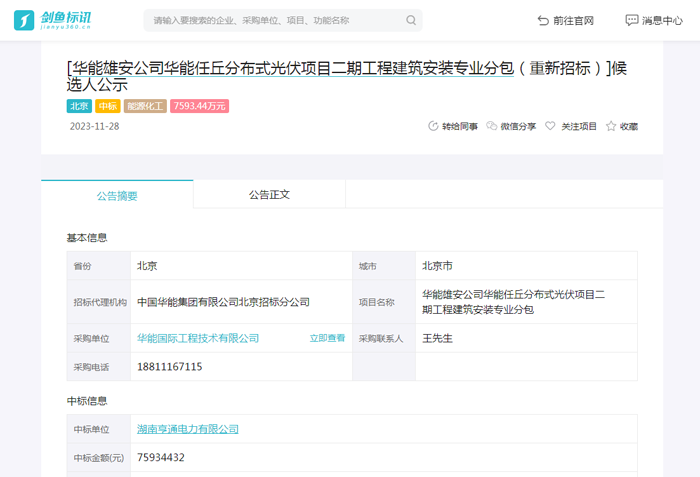Select phone number 18811167115

click(x=170, y=367)
